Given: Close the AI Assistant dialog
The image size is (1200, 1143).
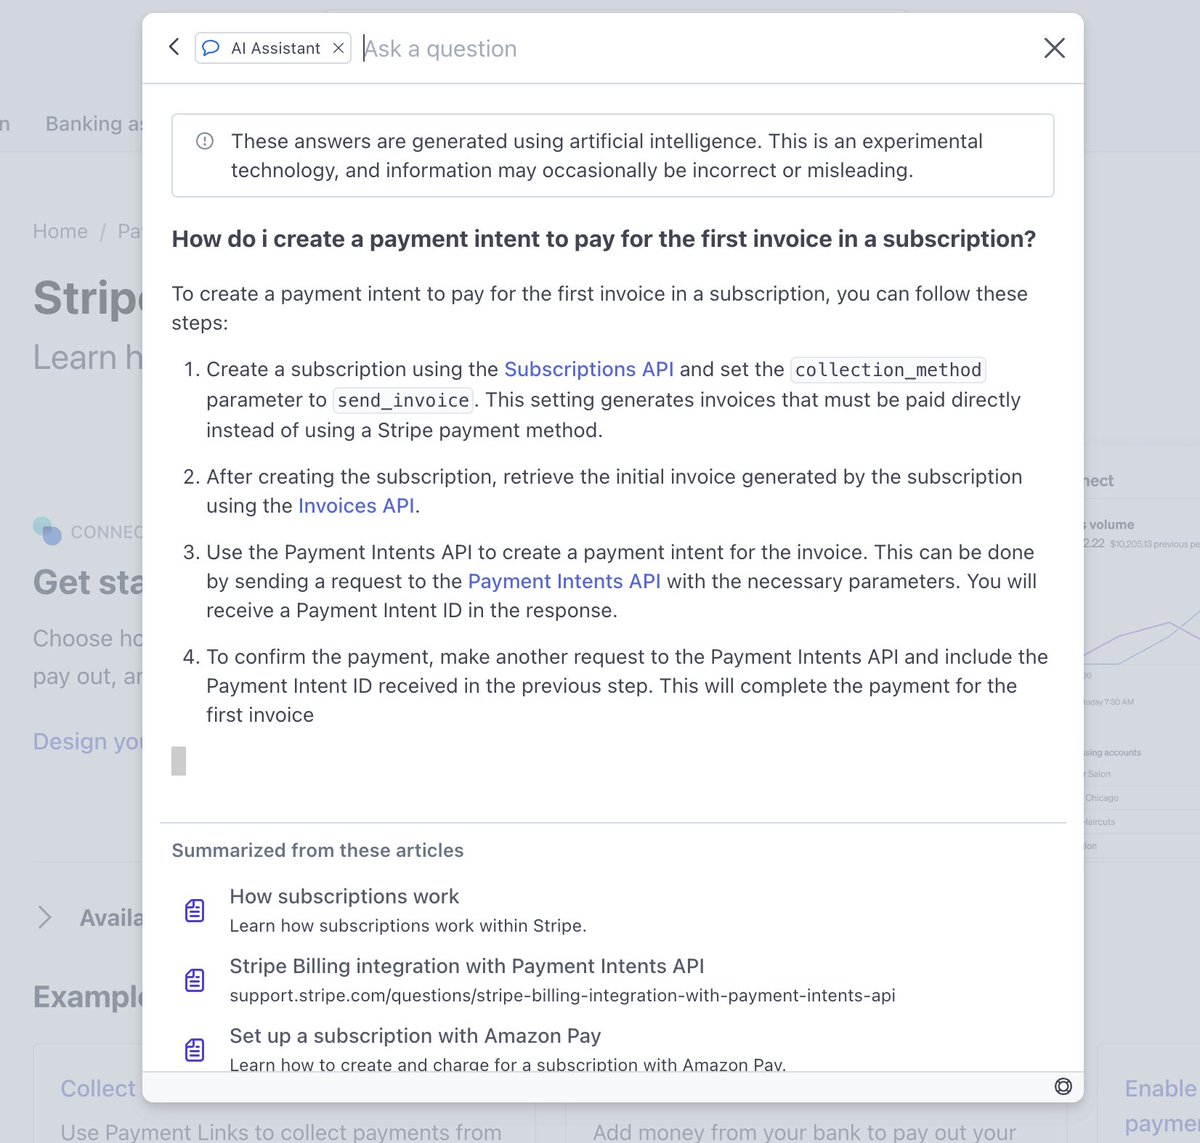Looking at the screenshot, I should [1054, 48].
